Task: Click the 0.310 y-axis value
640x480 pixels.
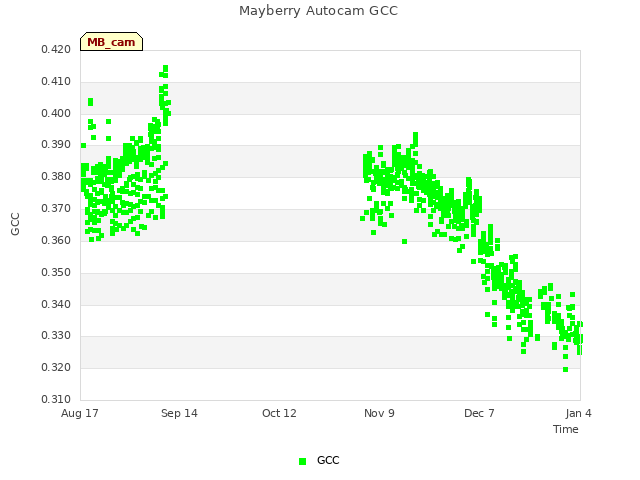Action: pos(56,399)
